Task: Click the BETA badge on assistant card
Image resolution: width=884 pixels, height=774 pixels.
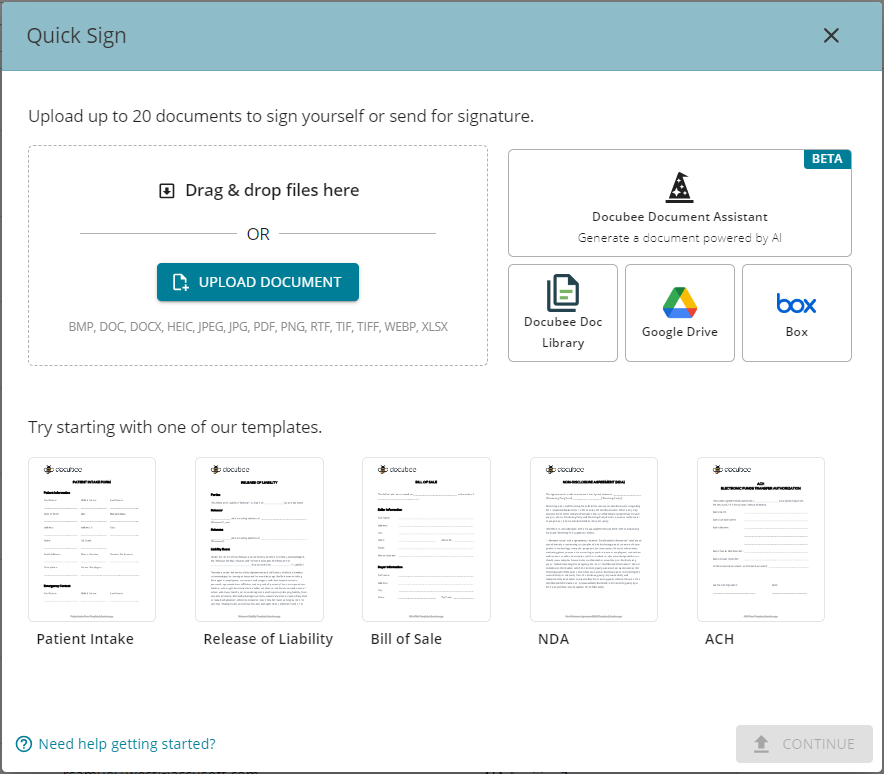Action: click(827, 159)
